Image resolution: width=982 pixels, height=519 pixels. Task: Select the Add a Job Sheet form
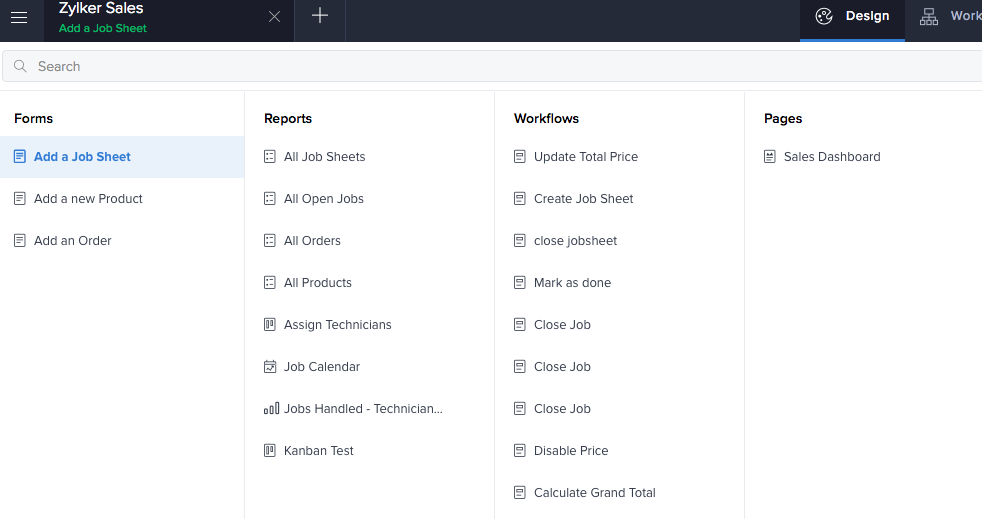[82, 157]
